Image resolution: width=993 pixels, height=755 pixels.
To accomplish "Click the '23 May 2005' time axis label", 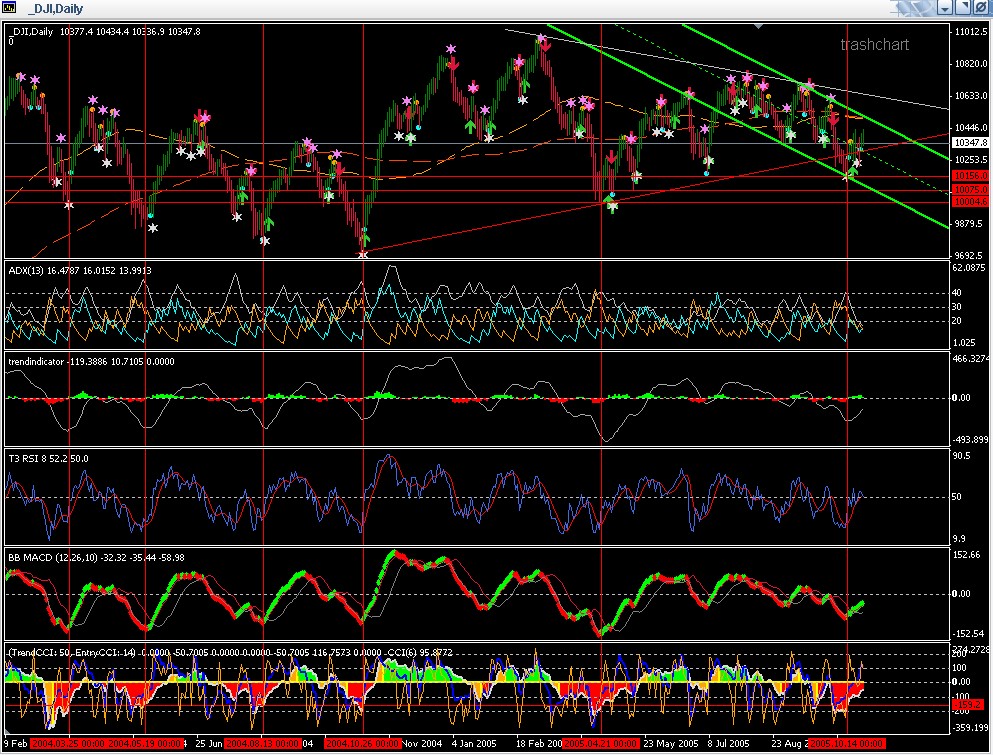I will 671,743.
